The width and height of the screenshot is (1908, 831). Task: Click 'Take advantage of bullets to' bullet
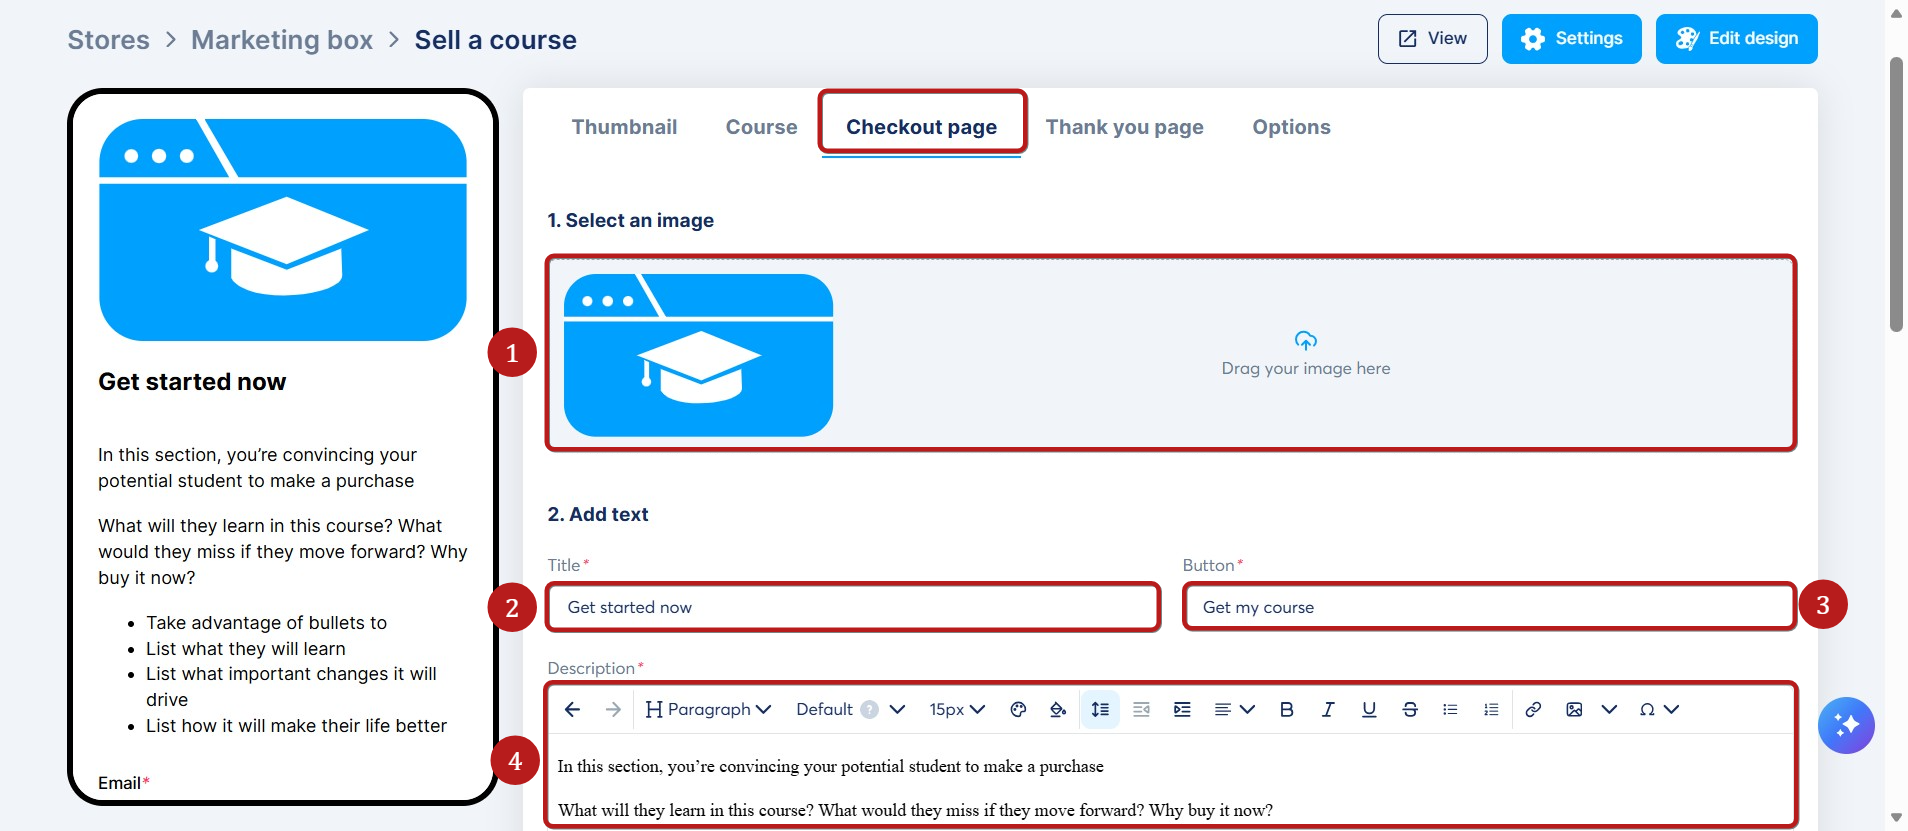[x=266, y=622]
